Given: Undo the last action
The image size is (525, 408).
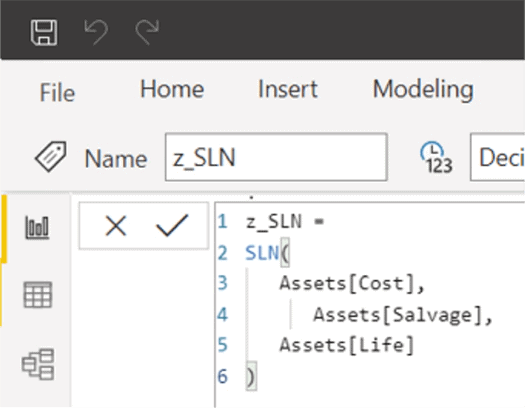Looking at the screenshot, I should pyautogui.click(x=96, y=32).
